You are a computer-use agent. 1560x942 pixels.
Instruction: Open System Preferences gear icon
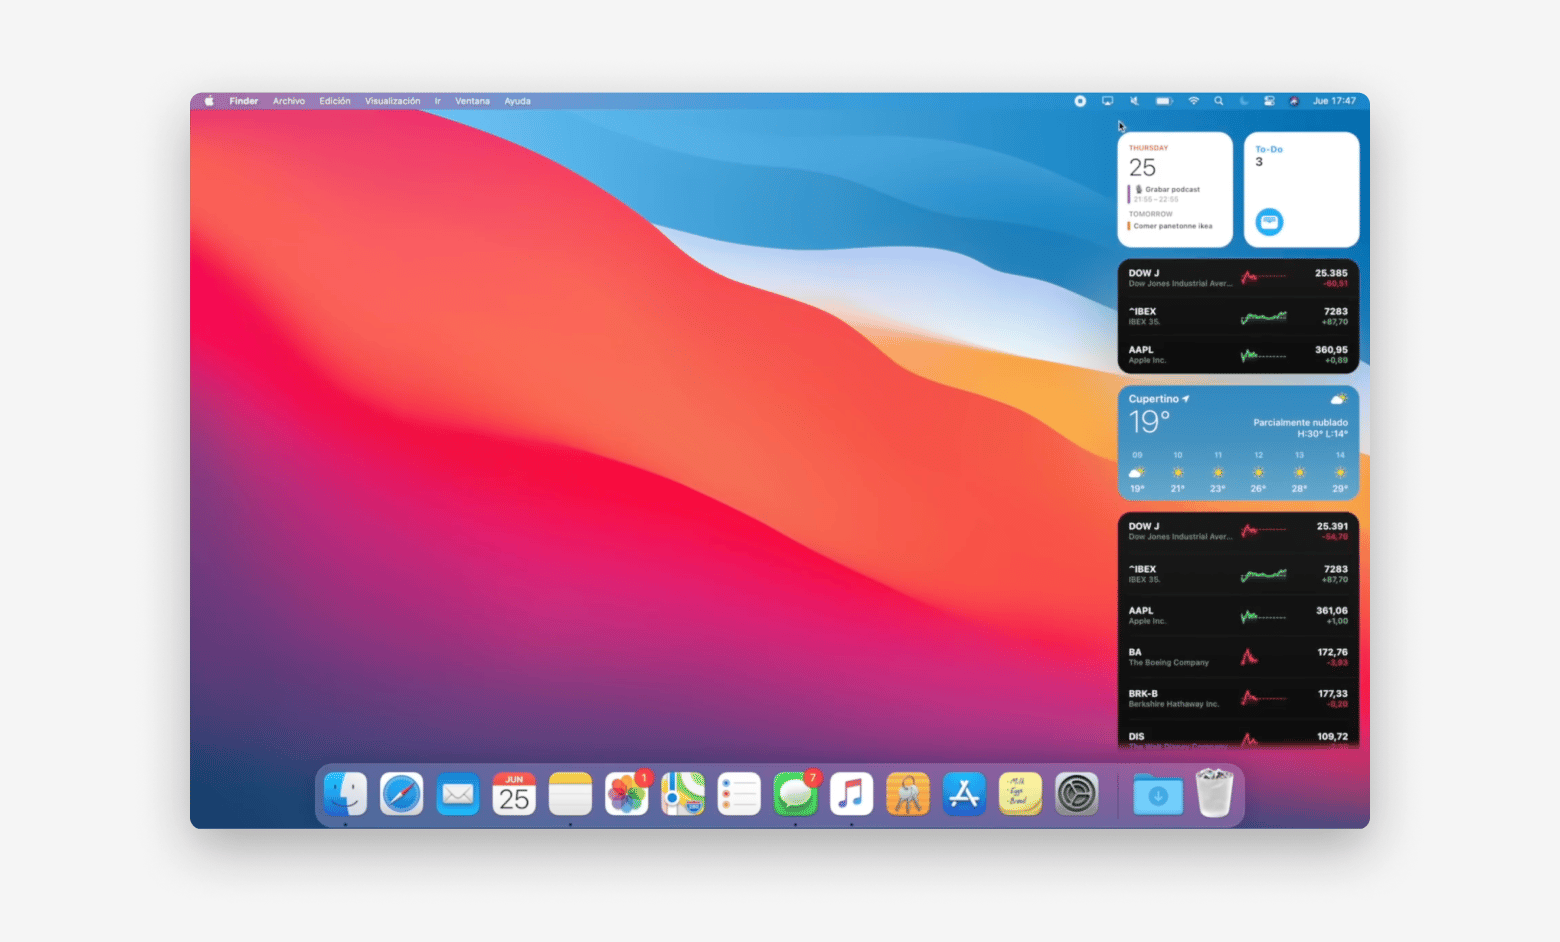[1077, 795]
